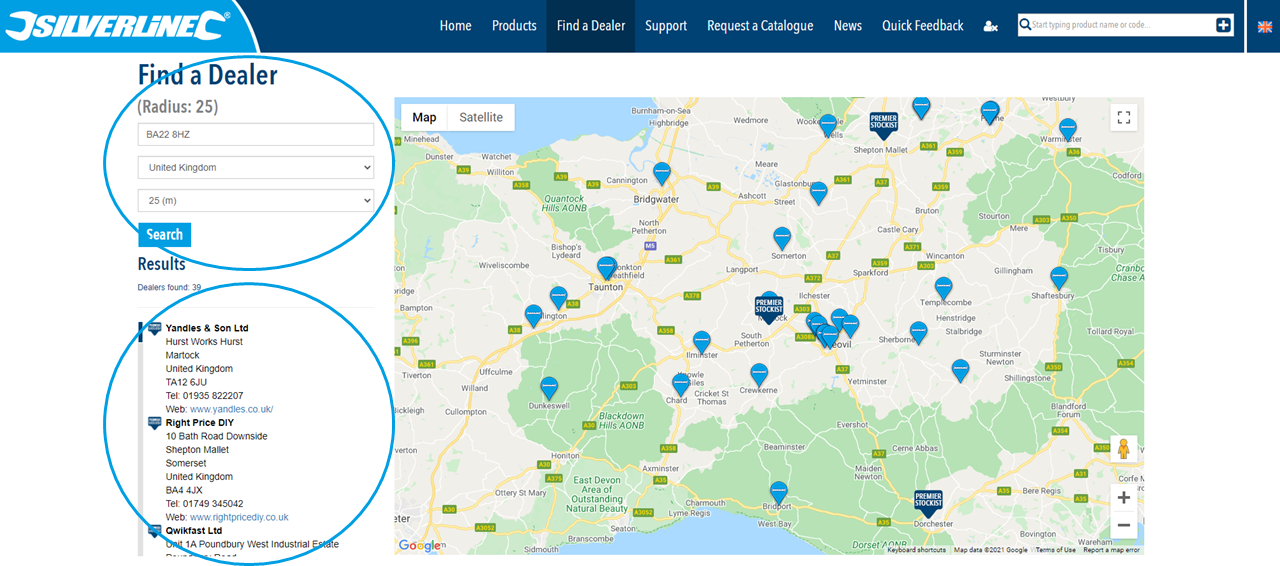The width and height of the screenshot is (1280, 566).
Task: Click the Premier Stockist marker near South Petherton
Action: point(768,308)
